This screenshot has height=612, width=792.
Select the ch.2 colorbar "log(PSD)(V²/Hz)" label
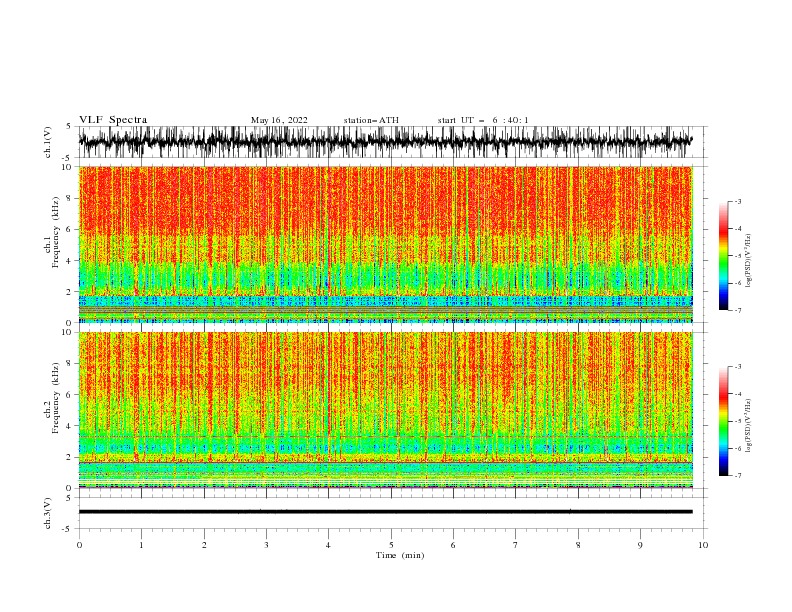(748, 426)
